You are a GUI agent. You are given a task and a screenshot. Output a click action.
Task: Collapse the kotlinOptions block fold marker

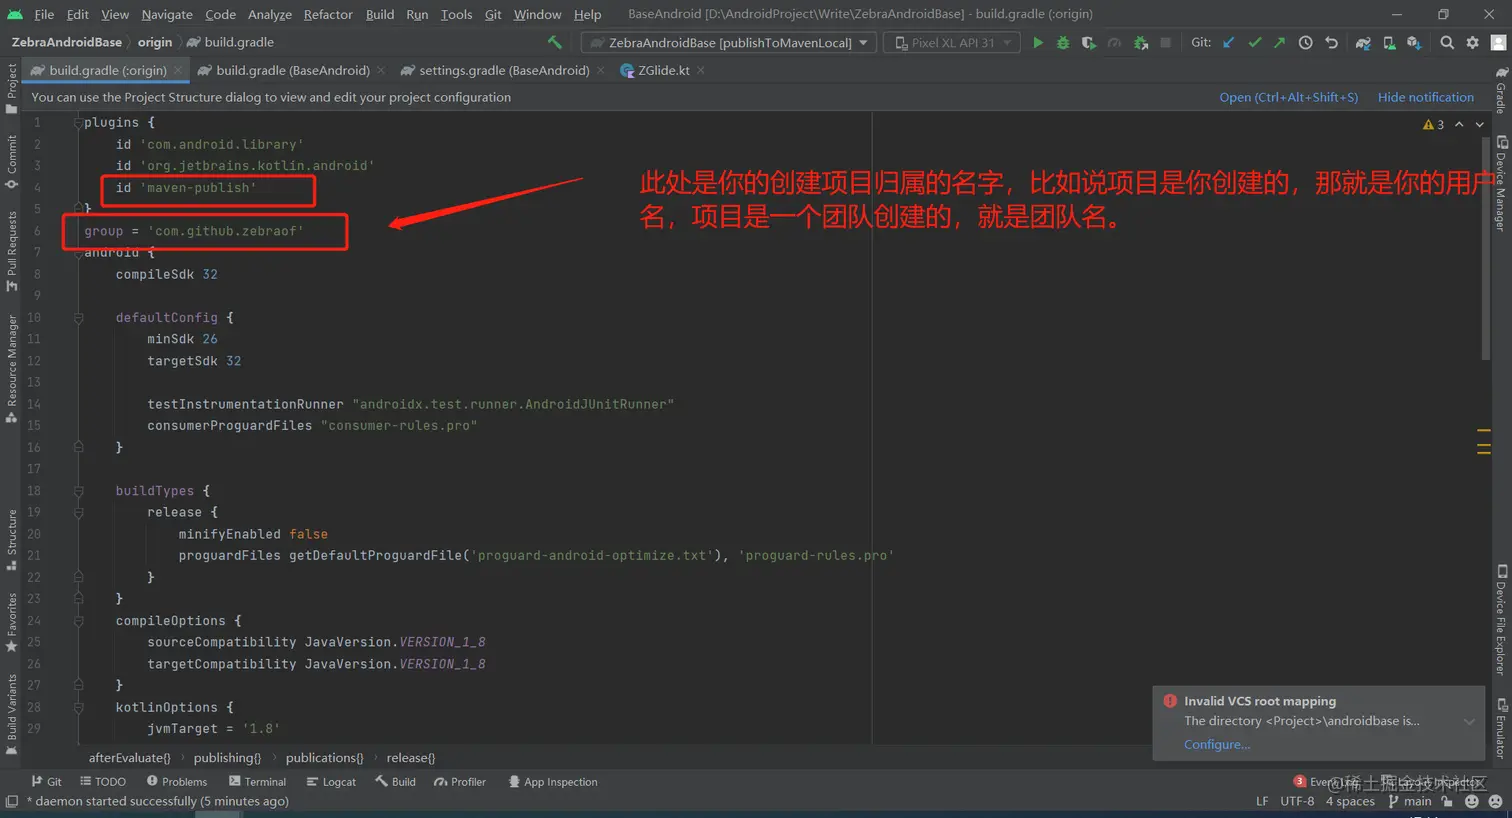(78, 708)
